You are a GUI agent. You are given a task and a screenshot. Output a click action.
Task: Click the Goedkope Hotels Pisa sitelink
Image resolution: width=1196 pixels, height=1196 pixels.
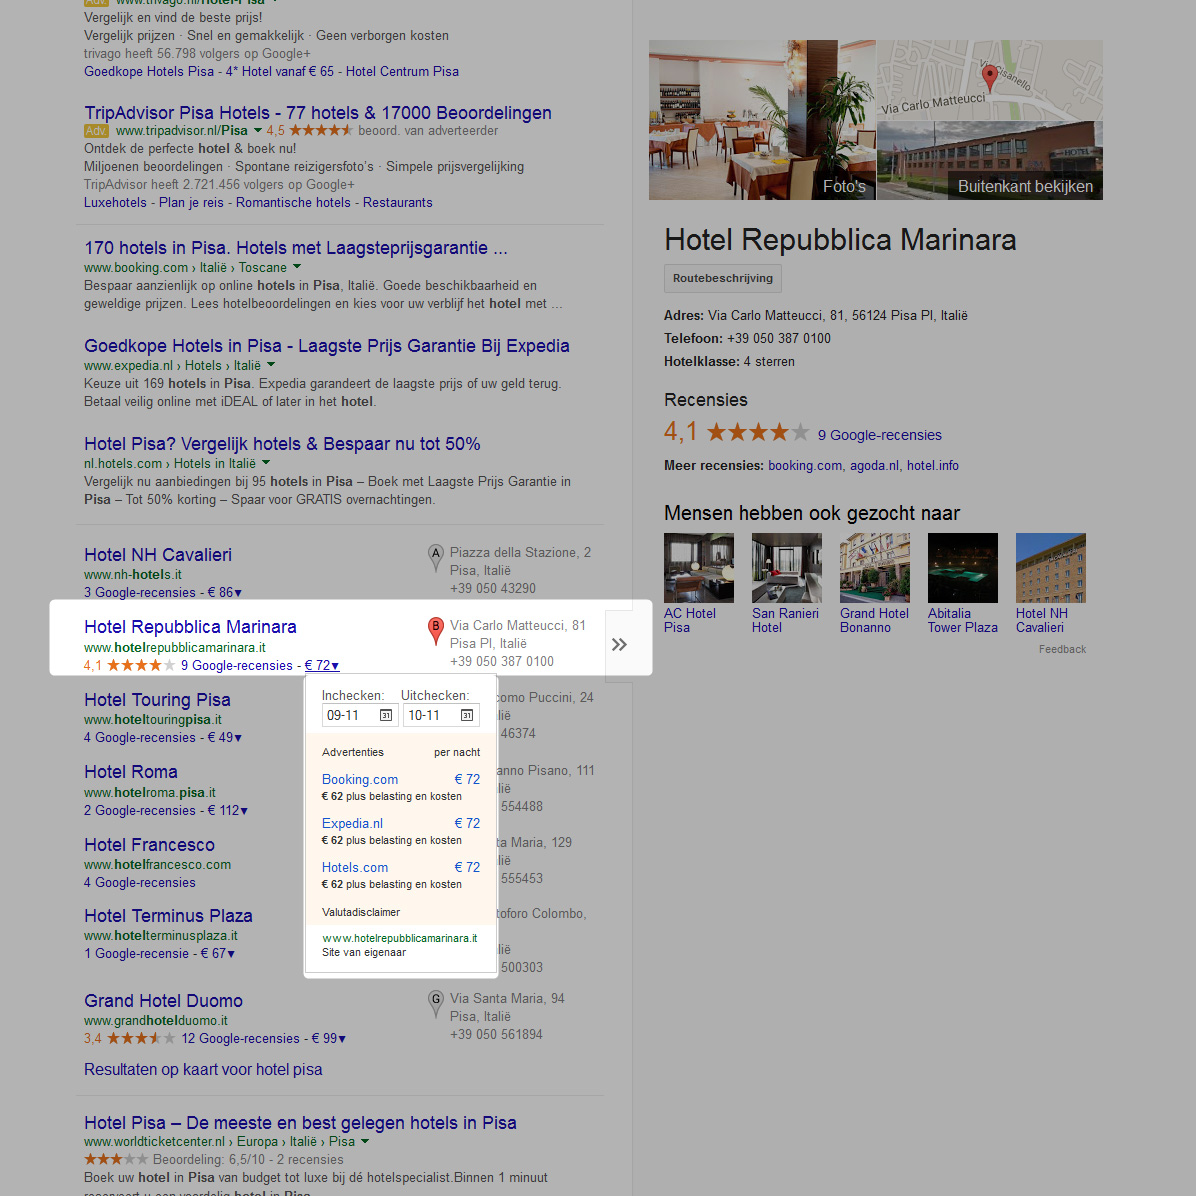[x=149, y=71]
